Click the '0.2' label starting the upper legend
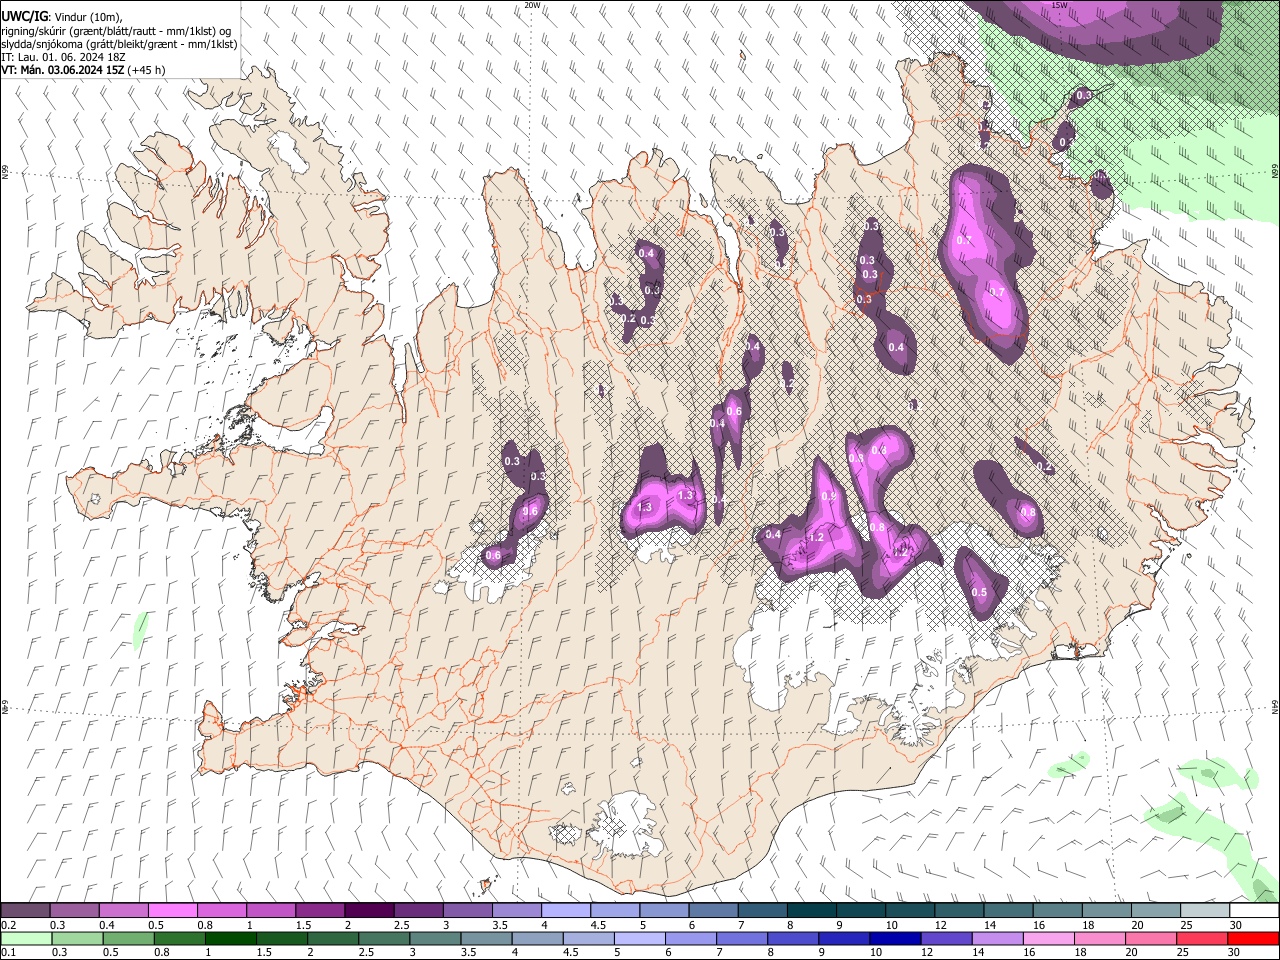This screenshot has width=1280, height=960. pos(8,925)
